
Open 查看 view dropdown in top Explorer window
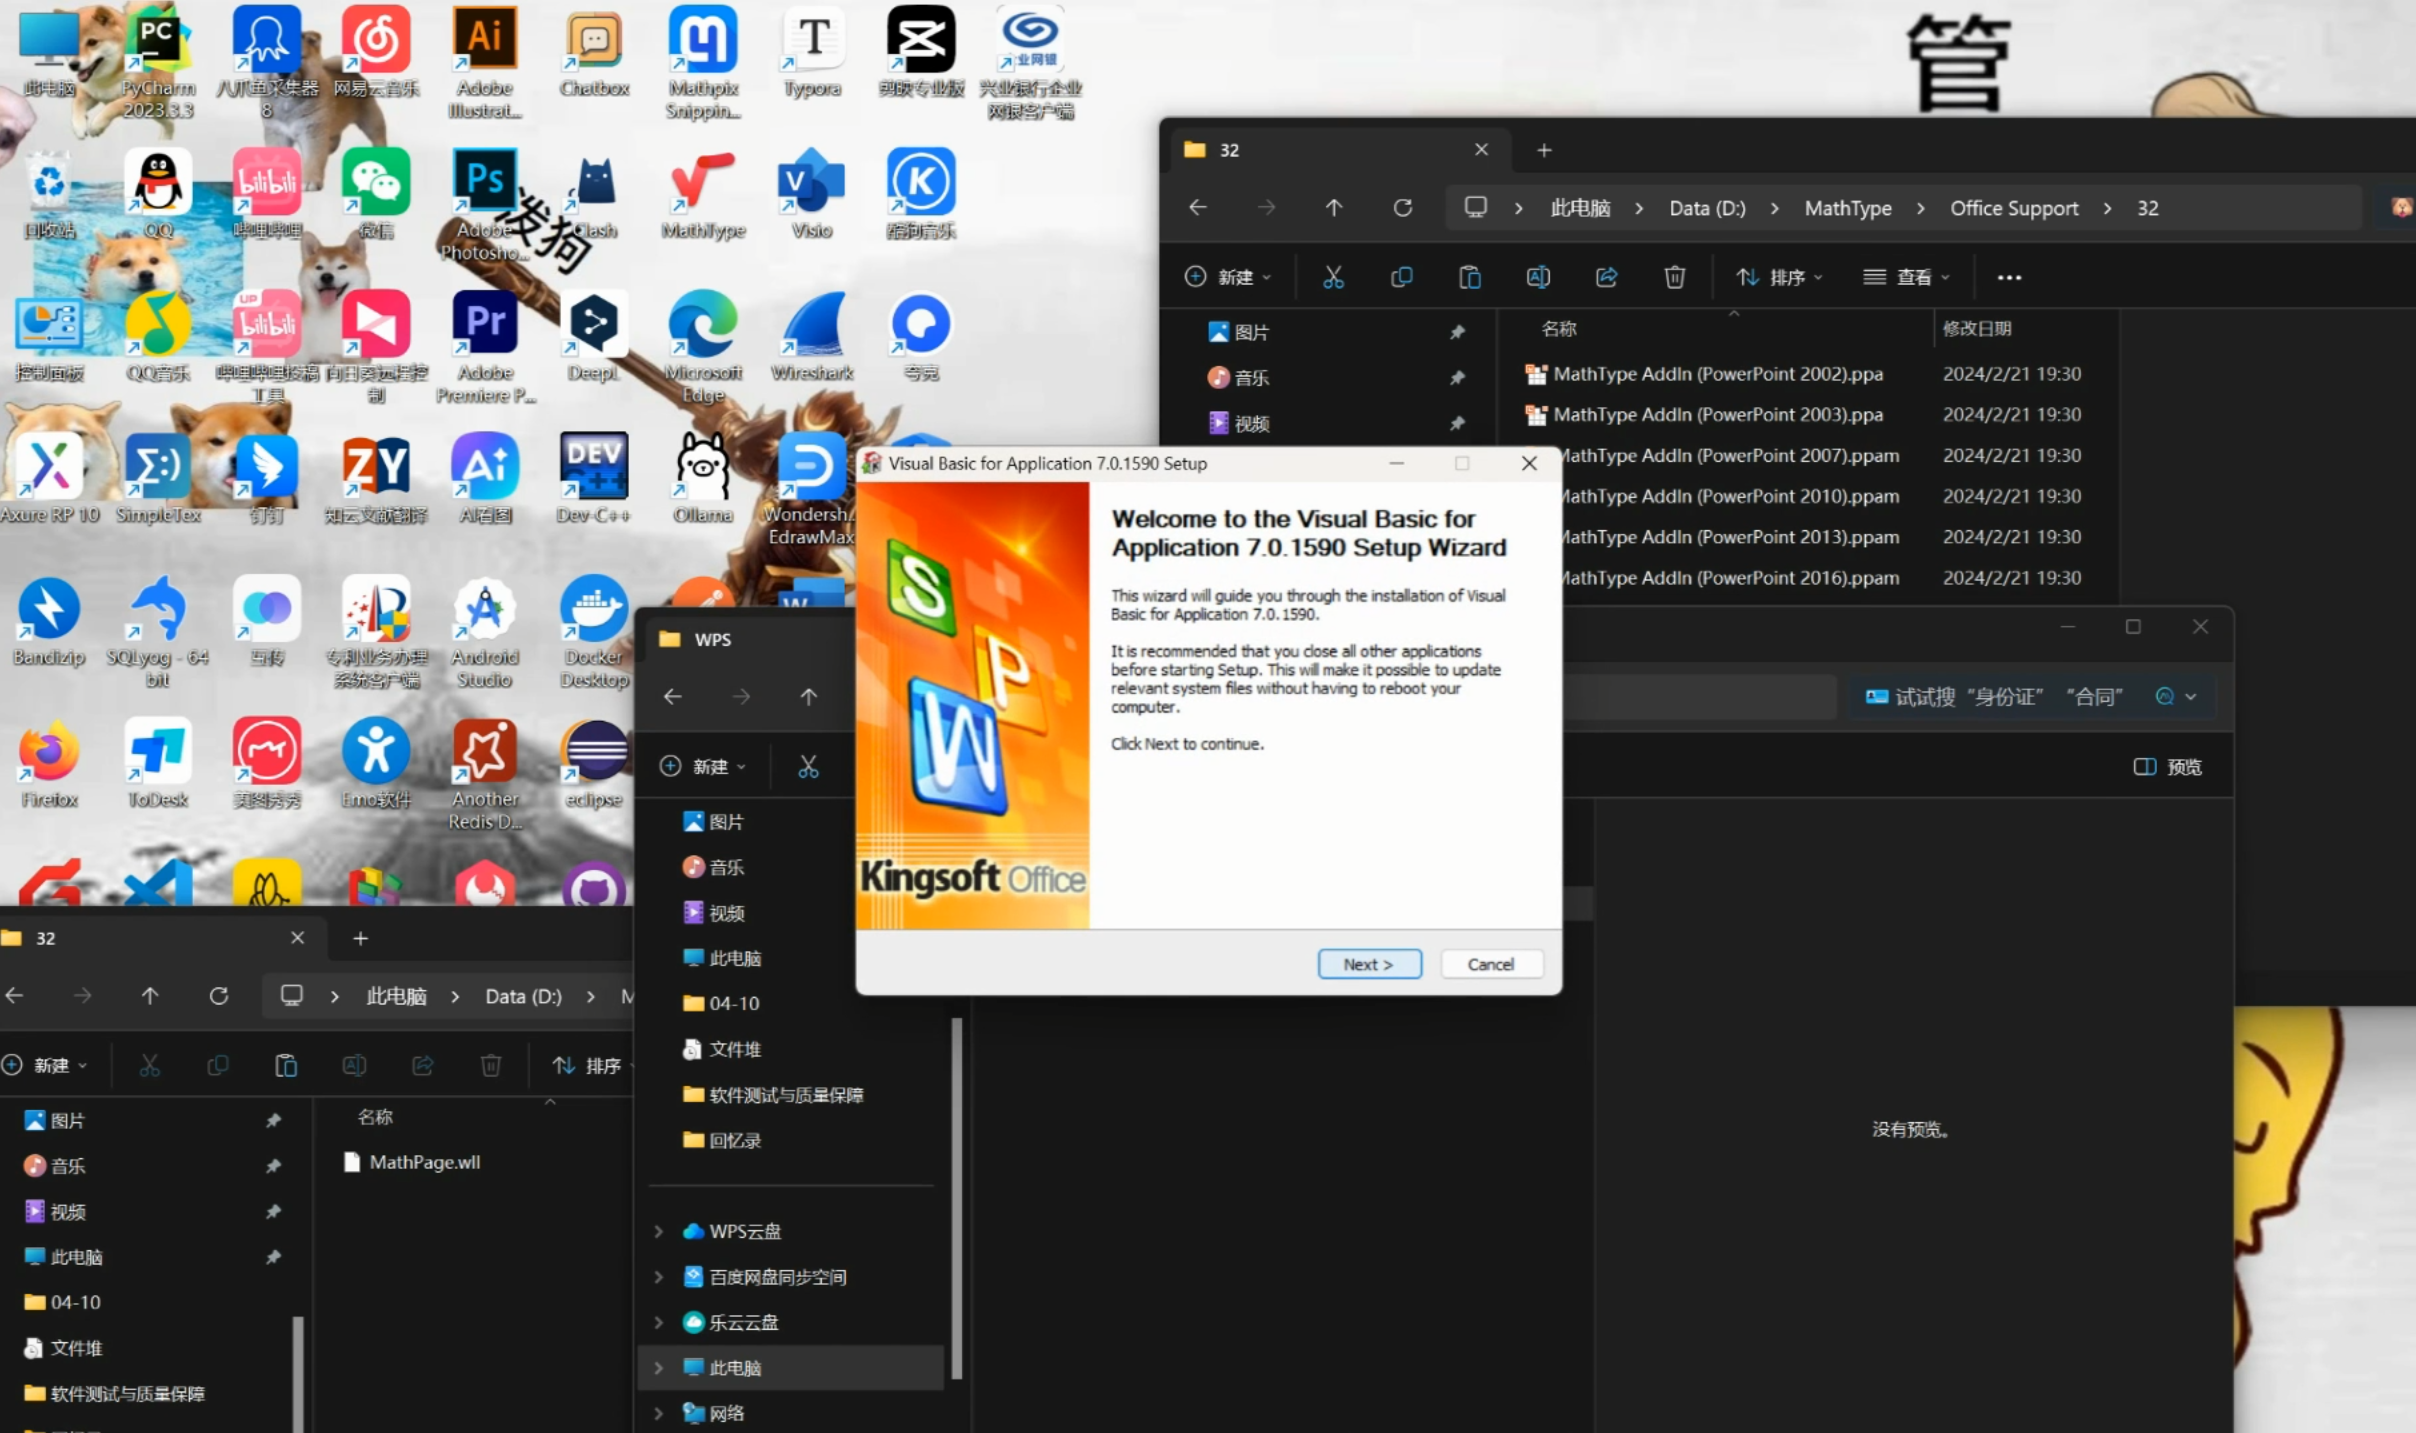[1906, 277]
